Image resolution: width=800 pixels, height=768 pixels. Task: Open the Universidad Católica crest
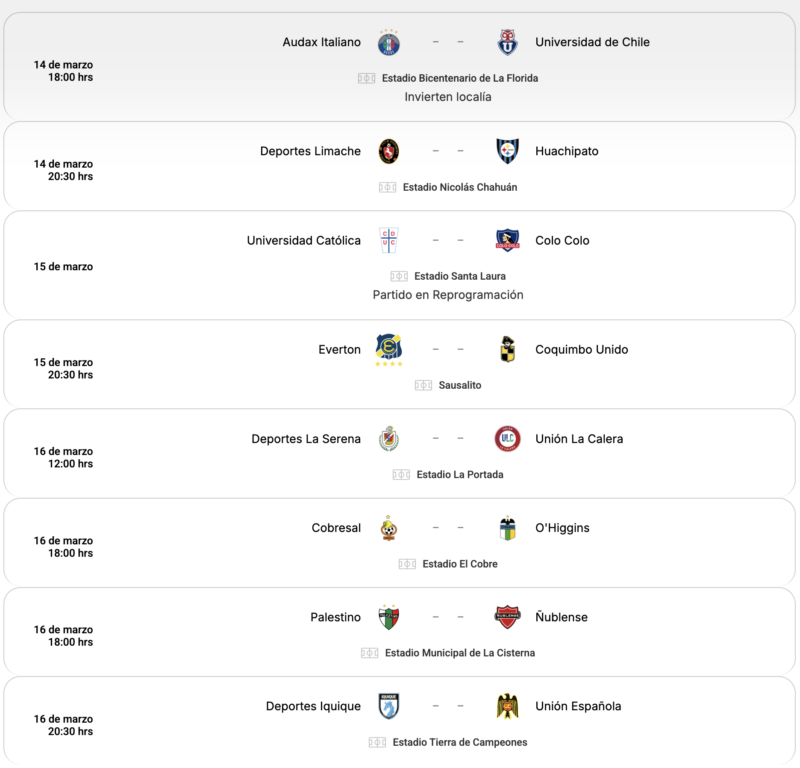pyautogui.click(x=388, y=240)
